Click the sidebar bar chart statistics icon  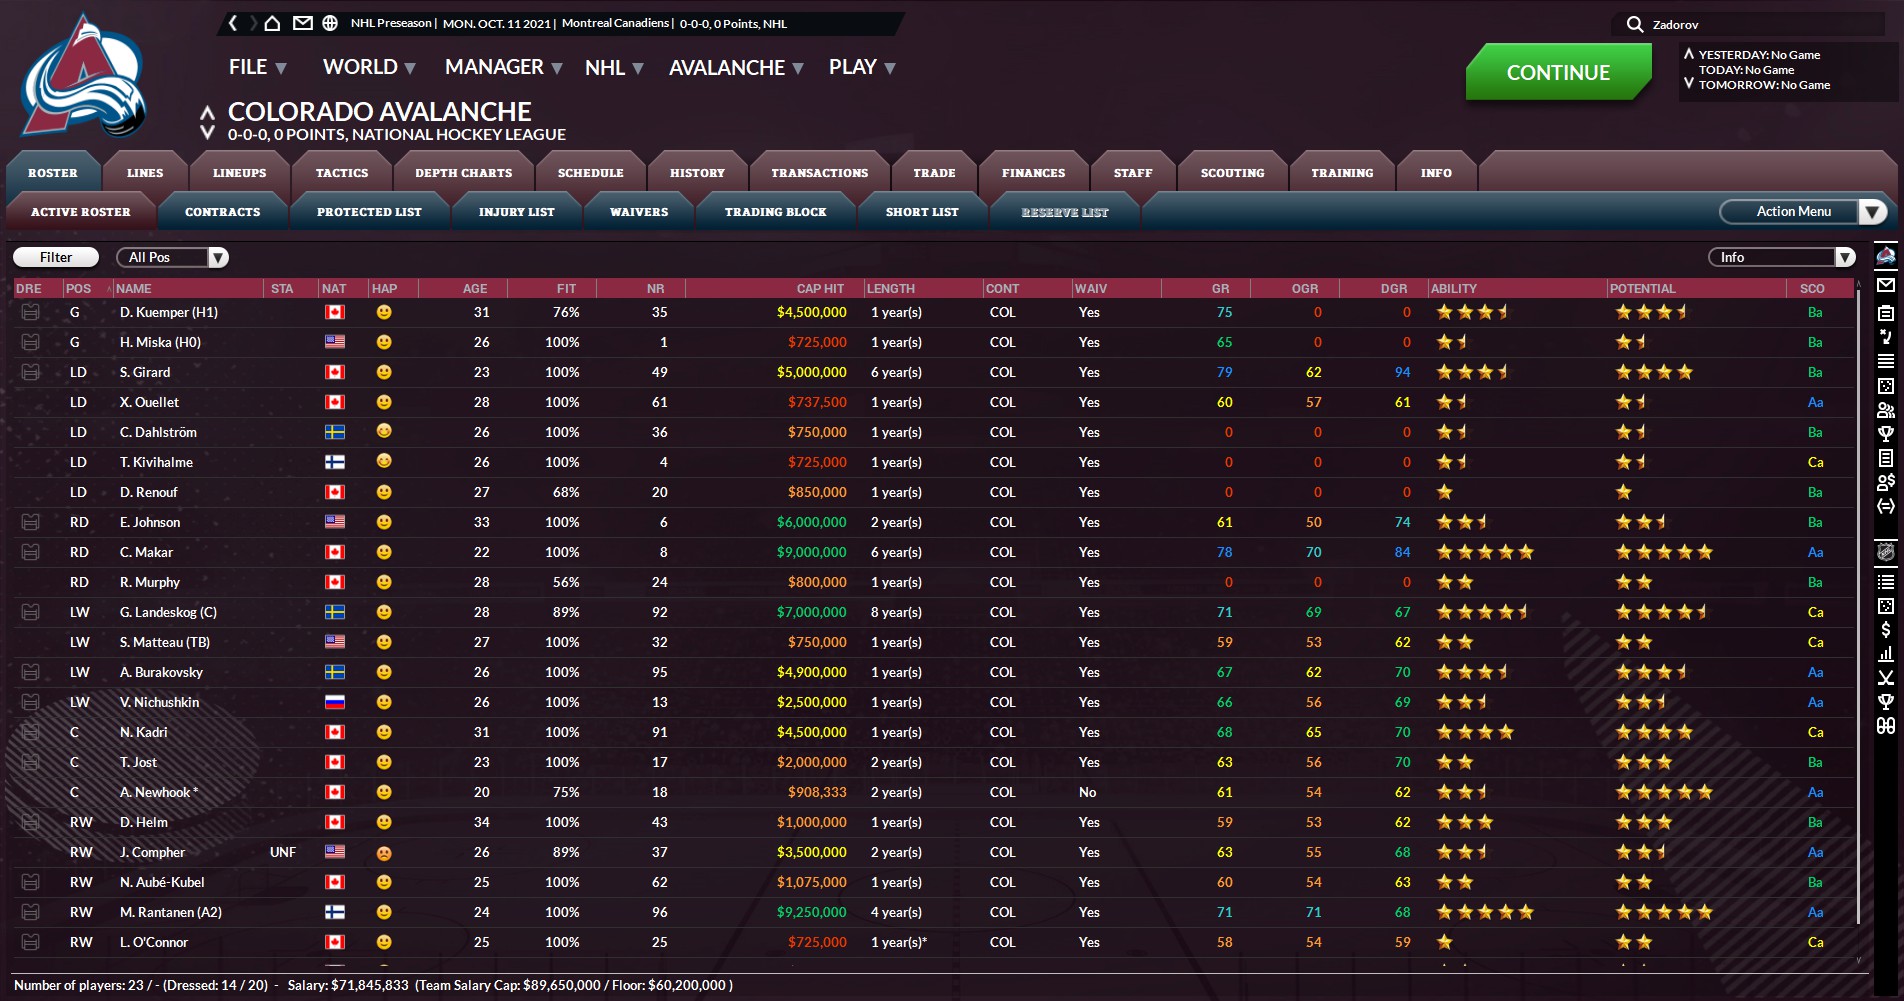click(1886, 654)
